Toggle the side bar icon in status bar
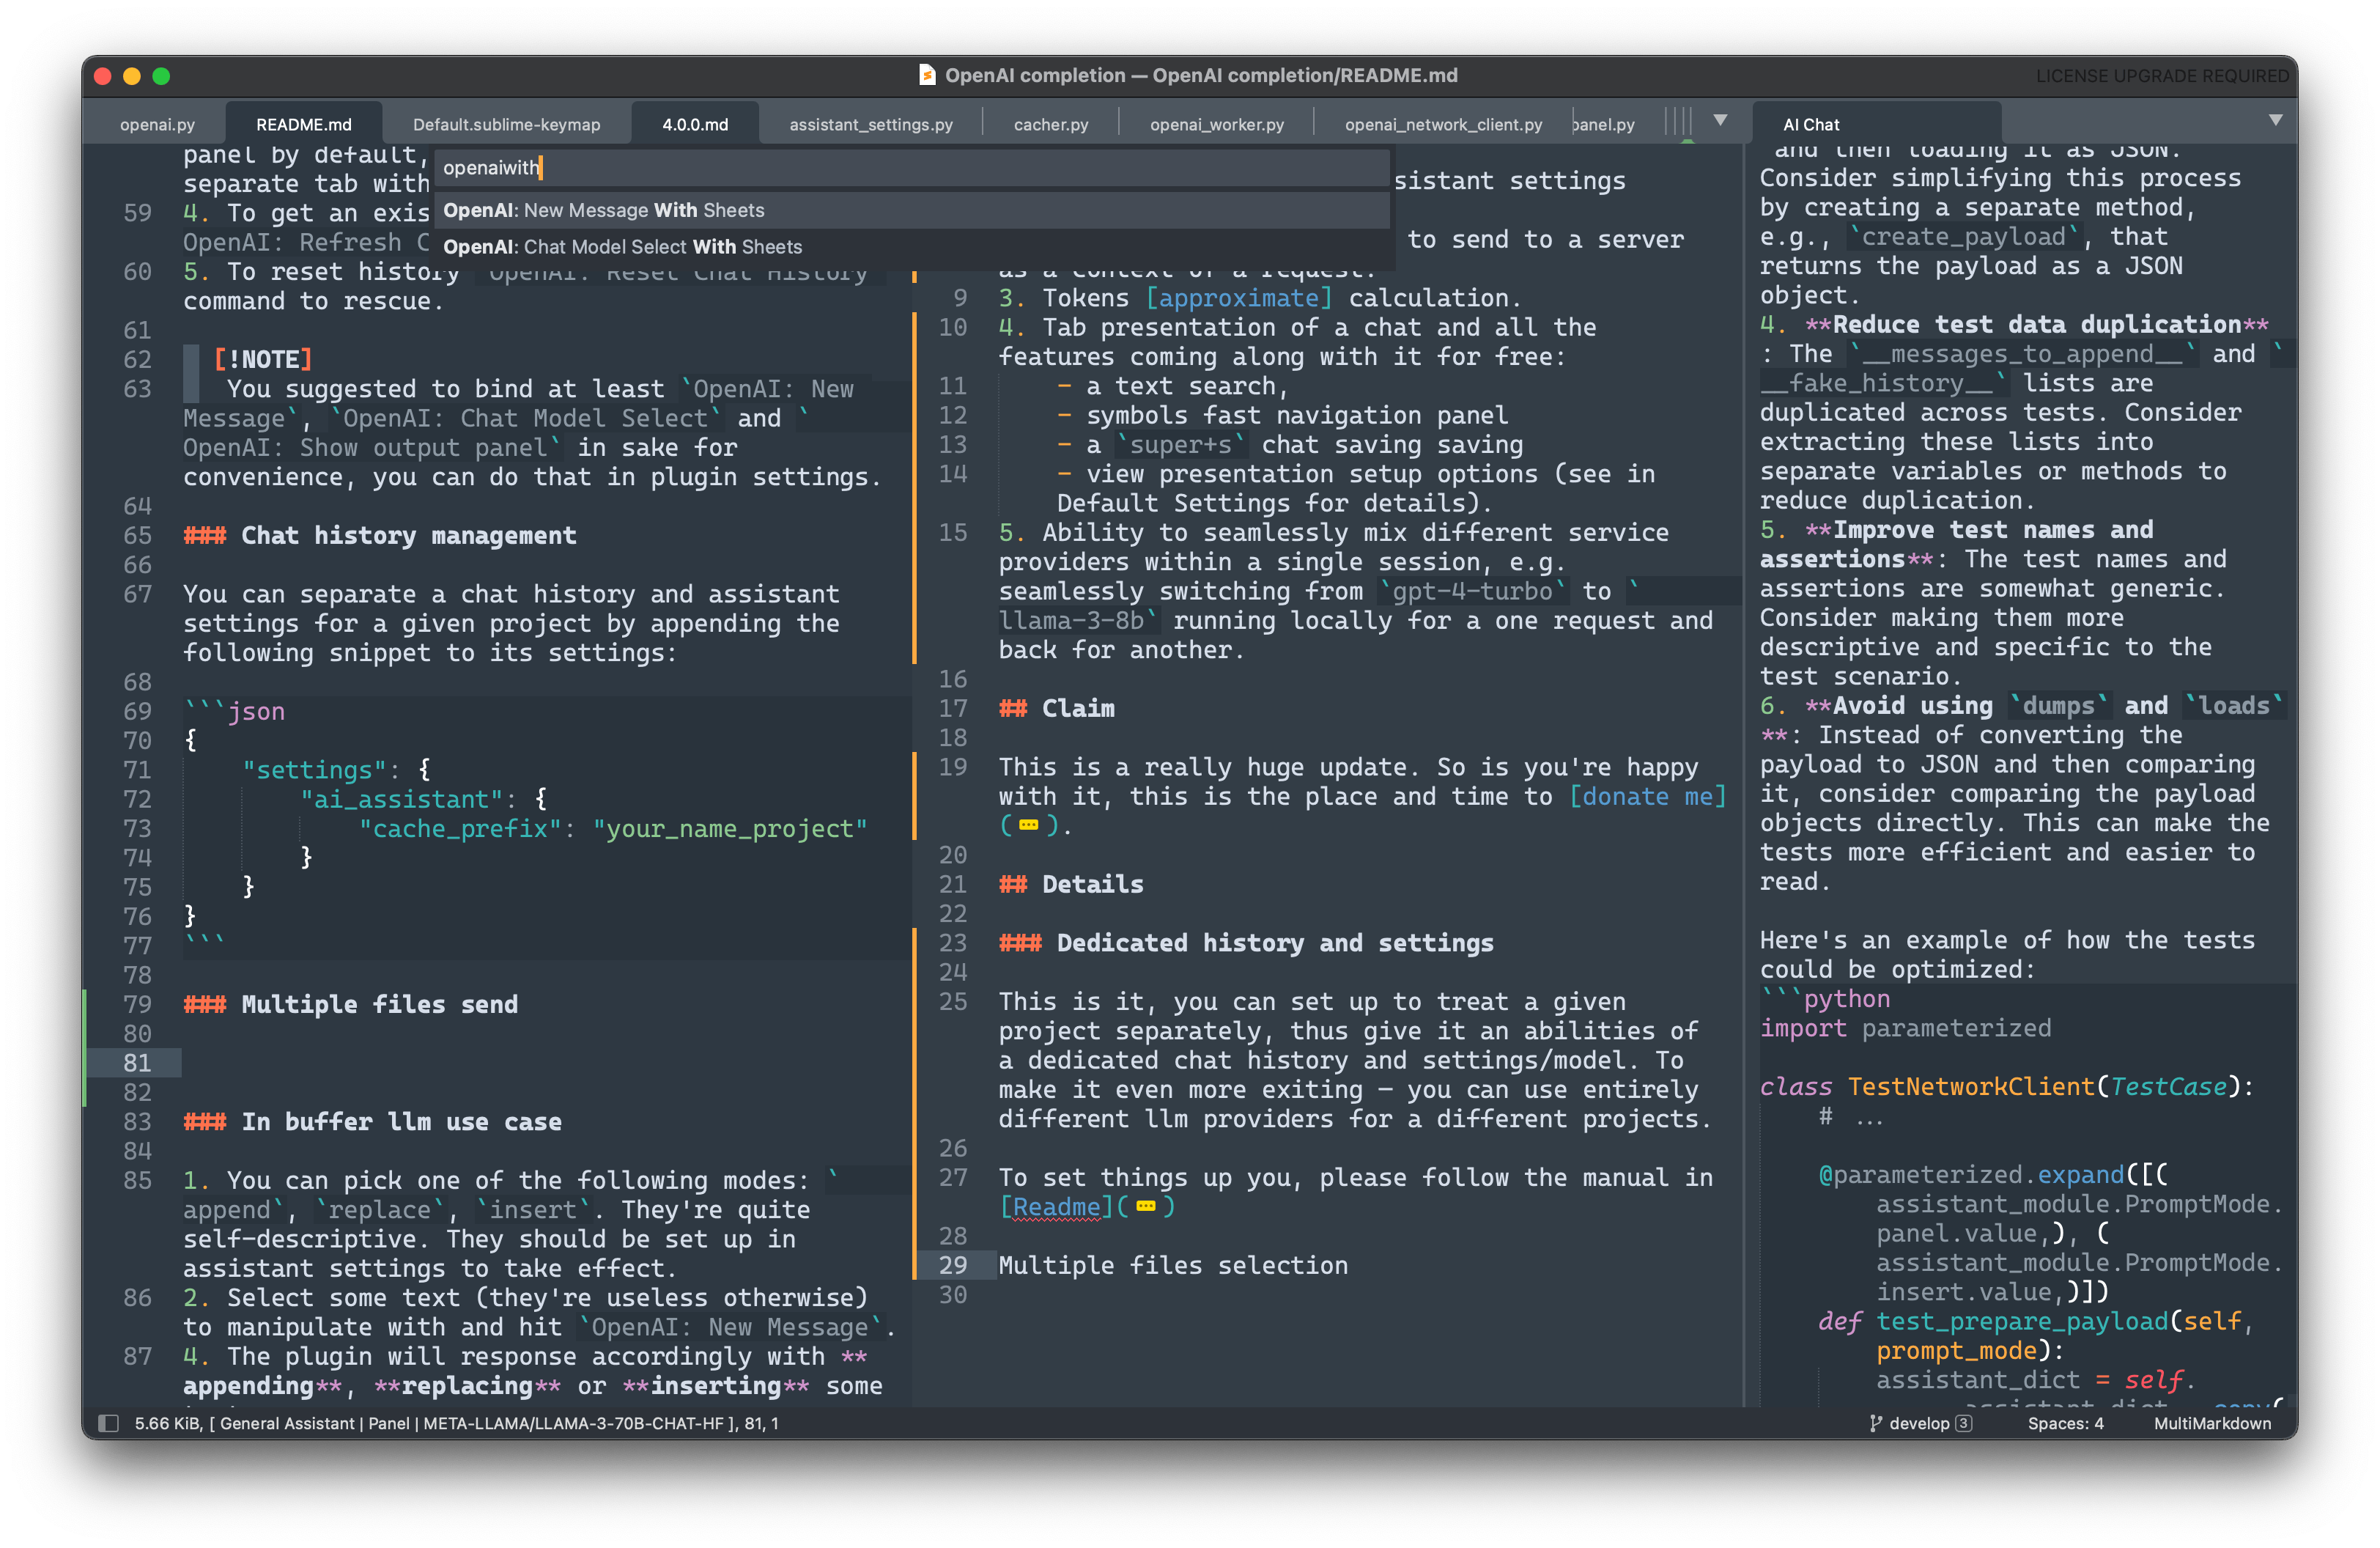 pos(109,1423)
